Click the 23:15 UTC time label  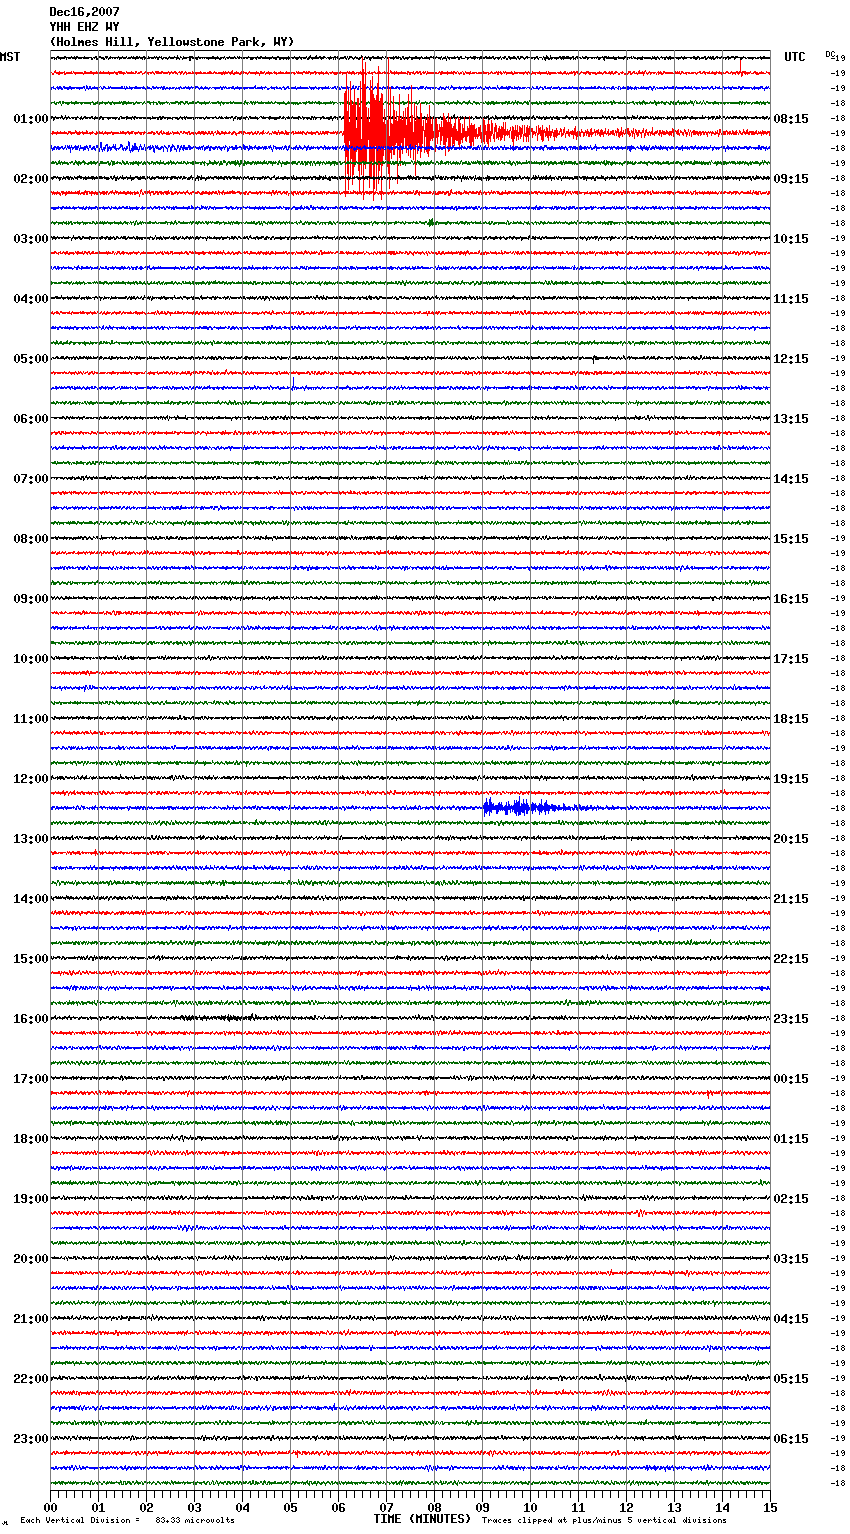791,1019
